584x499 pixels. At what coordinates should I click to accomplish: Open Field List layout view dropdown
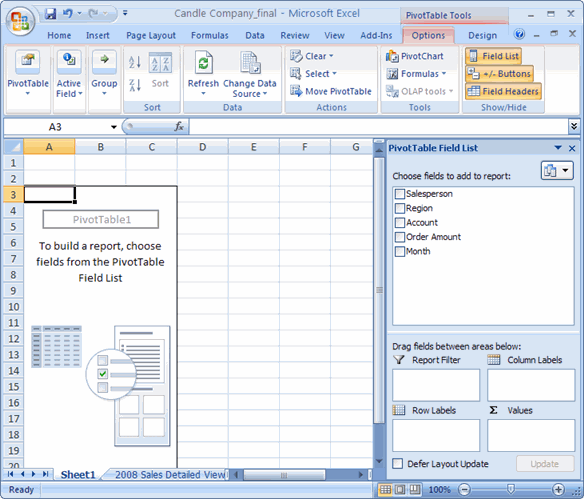pyautogui.click(x=557, y=171)
